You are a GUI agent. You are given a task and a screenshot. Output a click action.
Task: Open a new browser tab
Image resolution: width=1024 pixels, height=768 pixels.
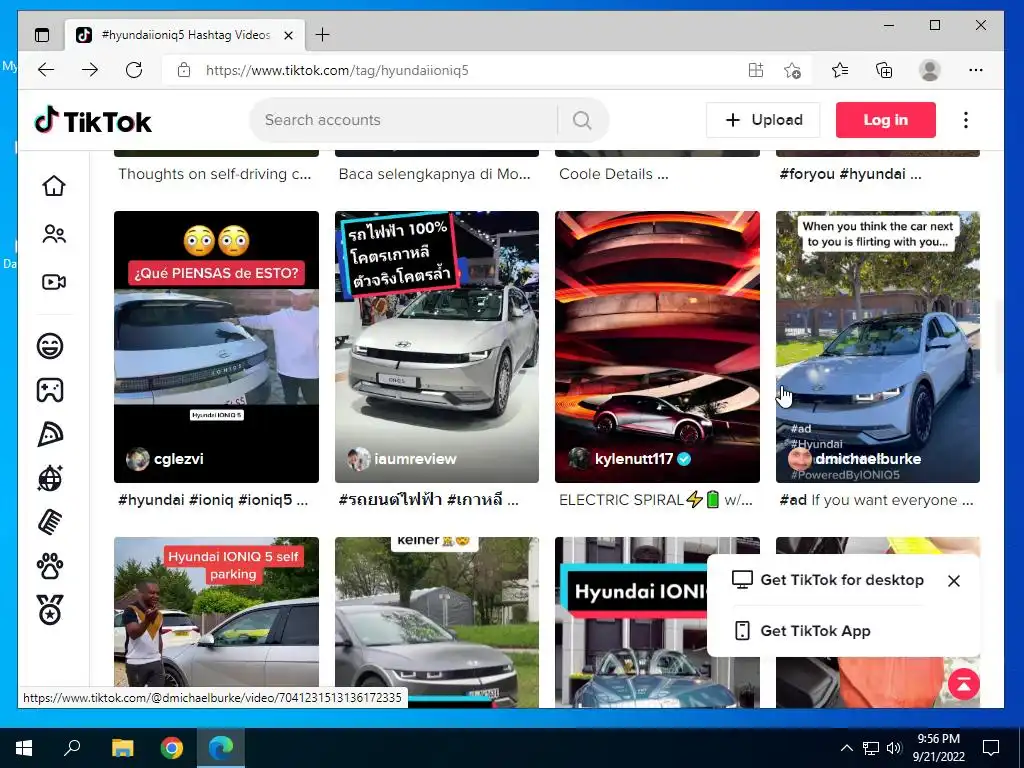click(323, 35)
